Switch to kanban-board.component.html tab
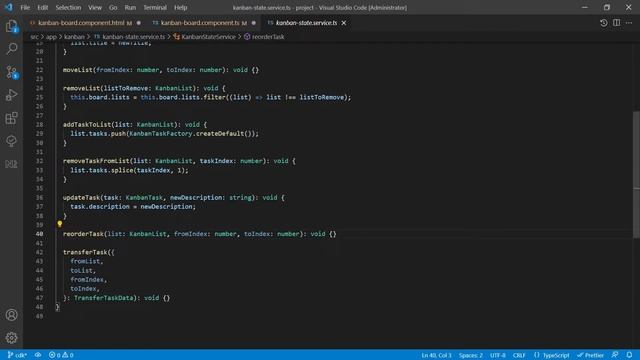 pos(84,23)
